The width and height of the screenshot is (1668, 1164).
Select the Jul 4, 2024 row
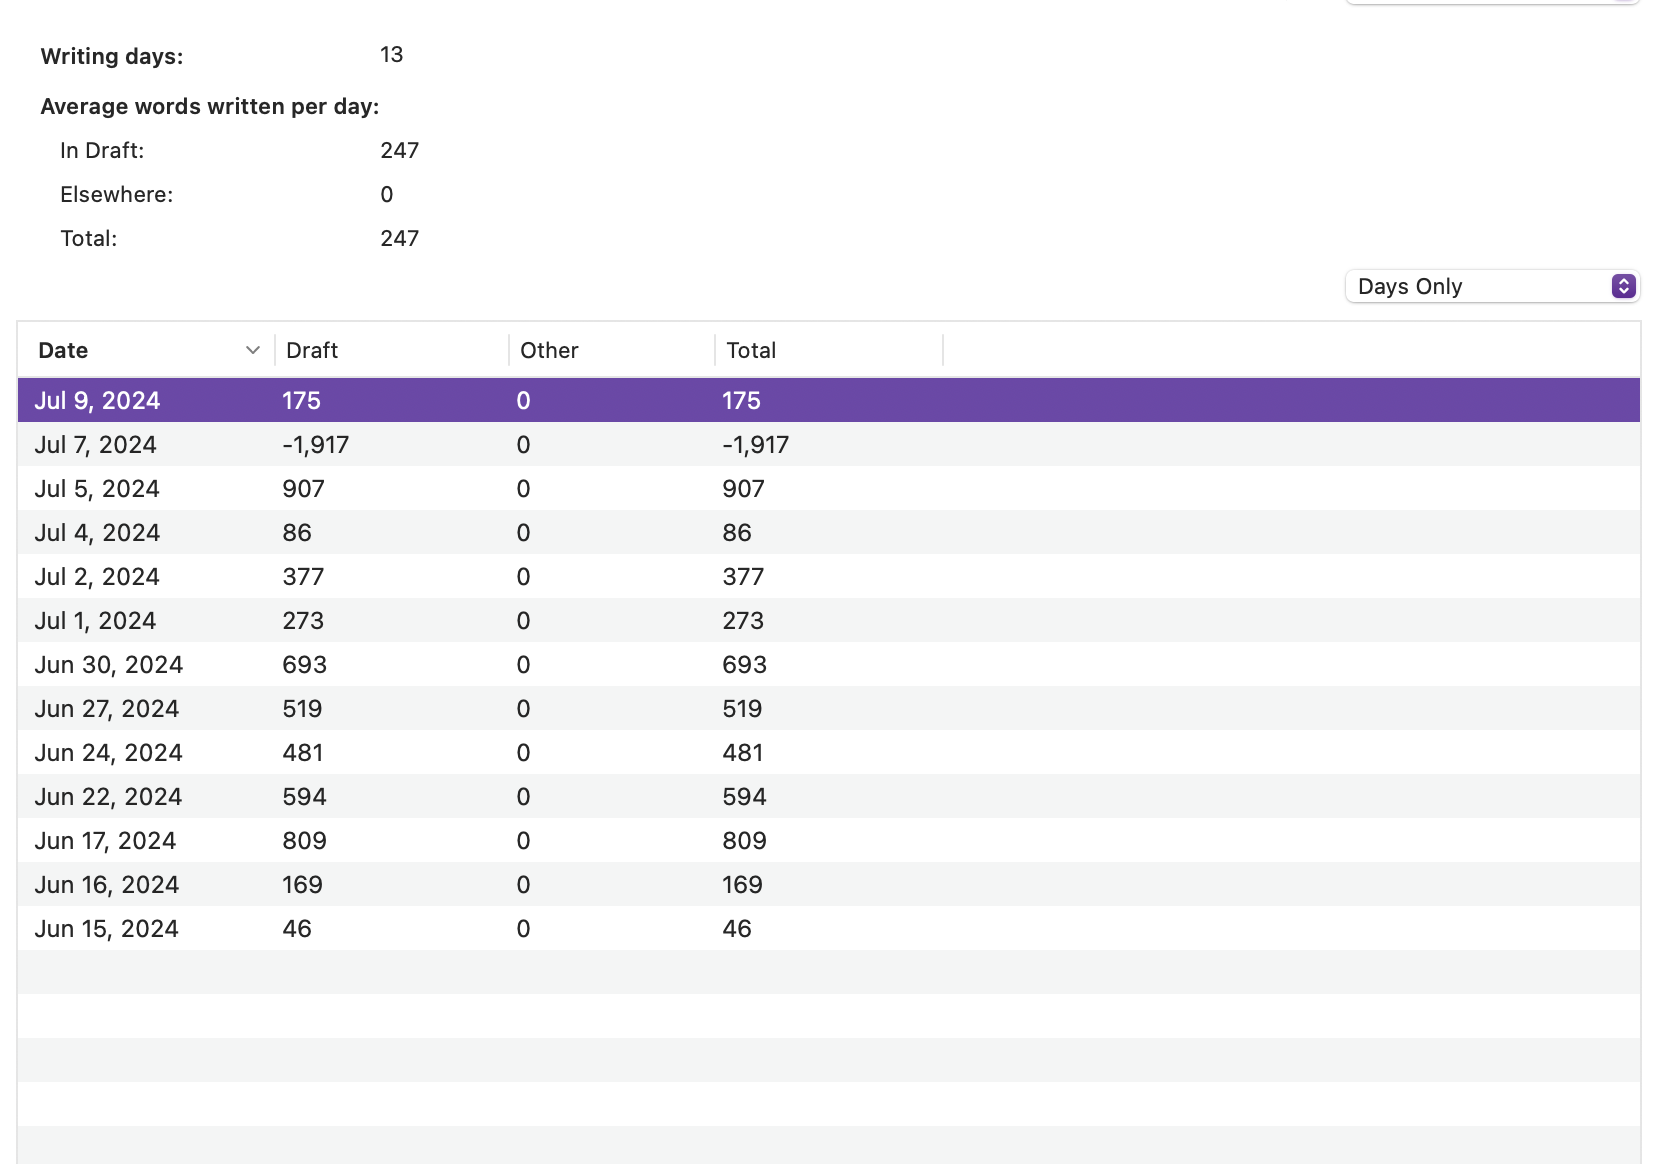pos(829,532)
